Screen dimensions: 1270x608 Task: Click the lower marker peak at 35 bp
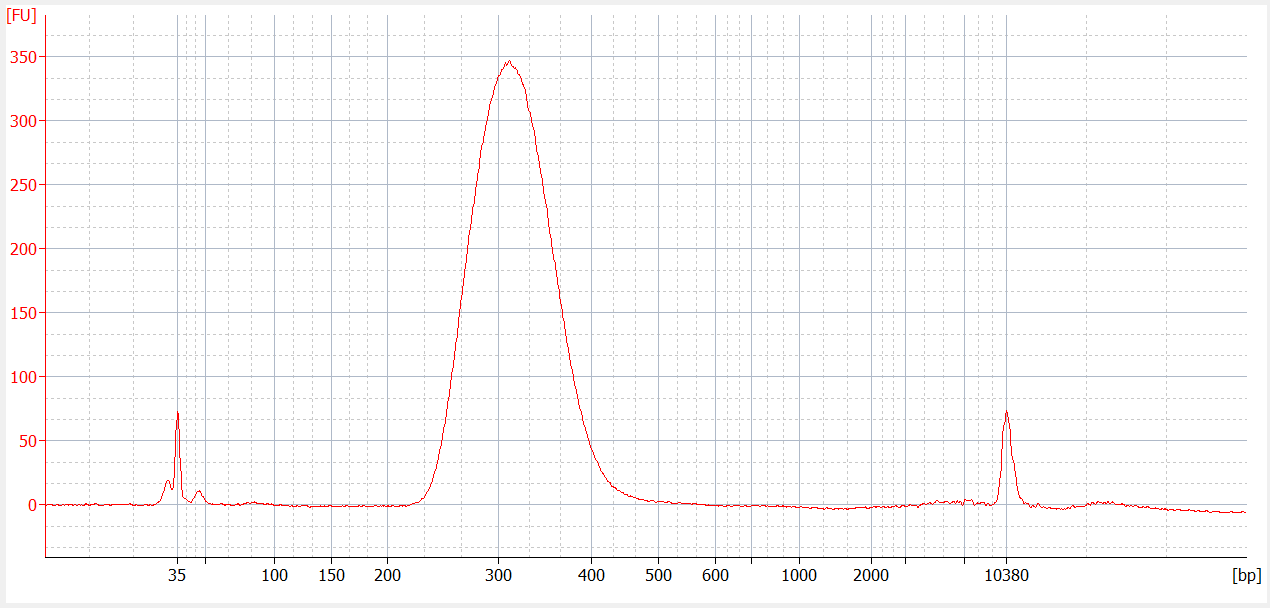[x=177, y=413]
